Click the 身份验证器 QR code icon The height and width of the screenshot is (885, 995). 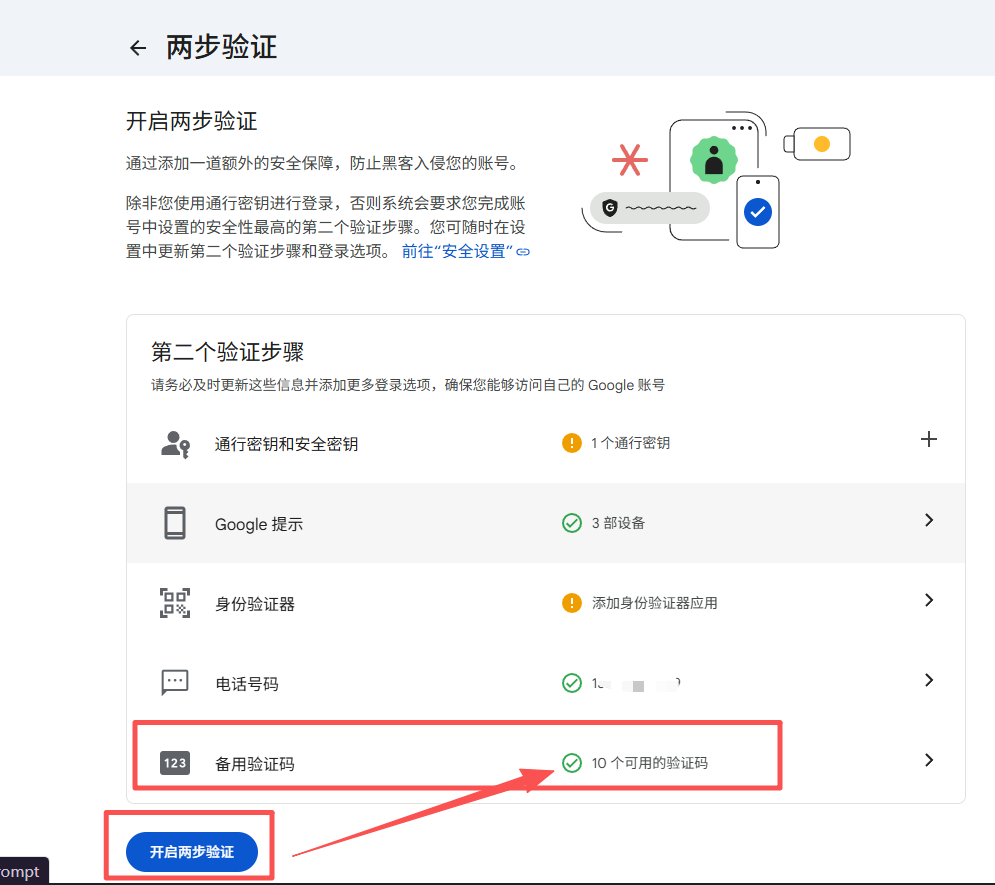point(173,601)
